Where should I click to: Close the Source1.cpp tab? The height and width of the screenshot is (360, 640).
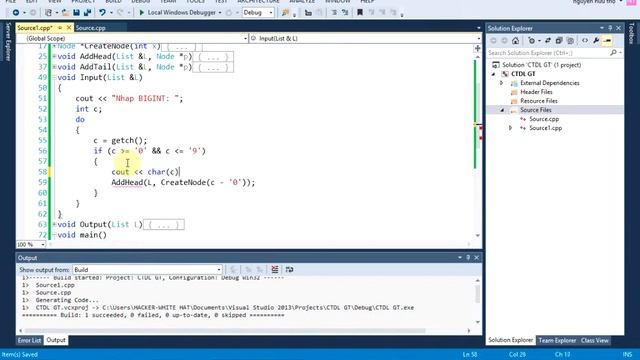pyautogui.click(x=69, y=28)
